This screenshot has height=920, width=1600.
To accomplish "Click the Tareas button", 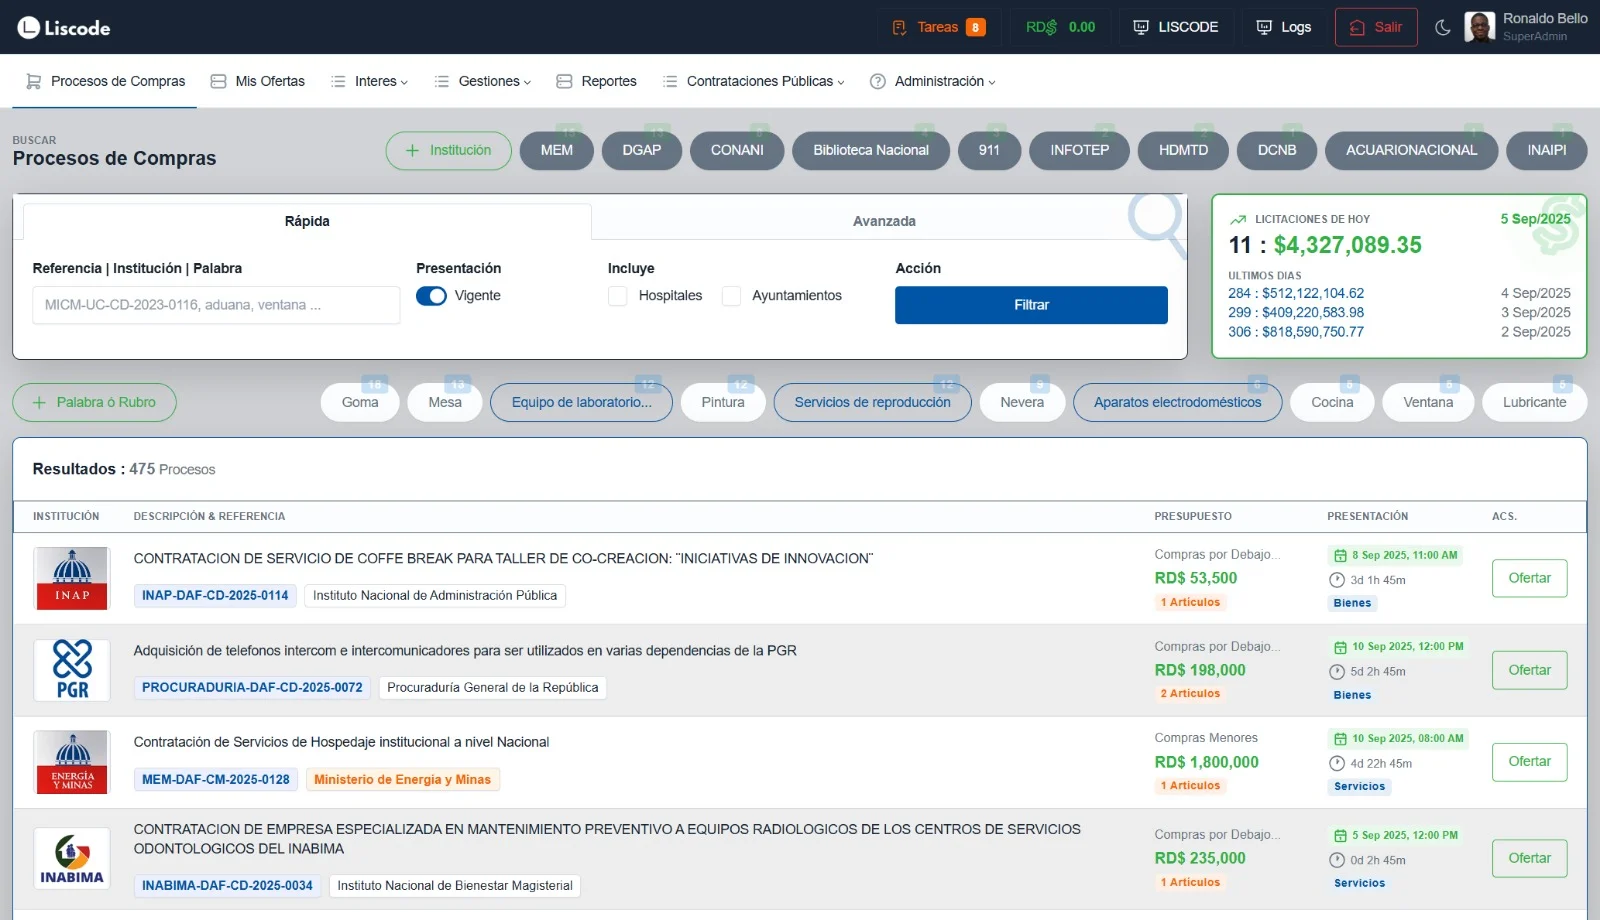I will [938, 27].
